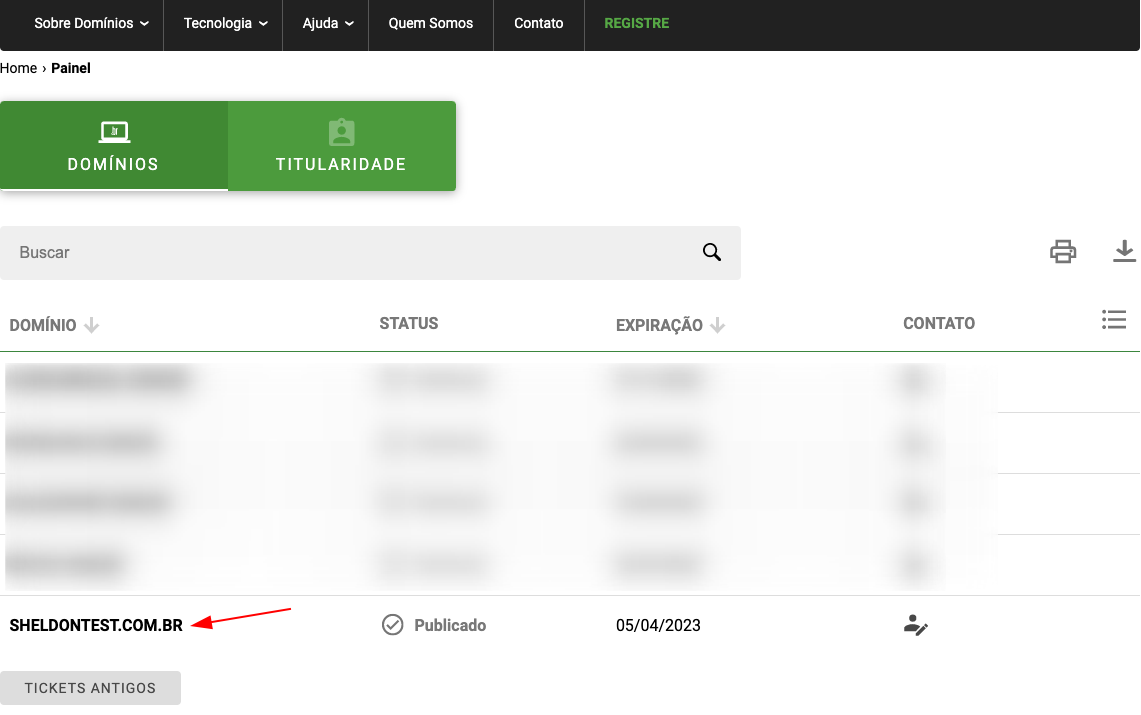Screen dimensions: 1141x715
Task: Click the Tickets Antigos button
Action: (x=90, y=688)
